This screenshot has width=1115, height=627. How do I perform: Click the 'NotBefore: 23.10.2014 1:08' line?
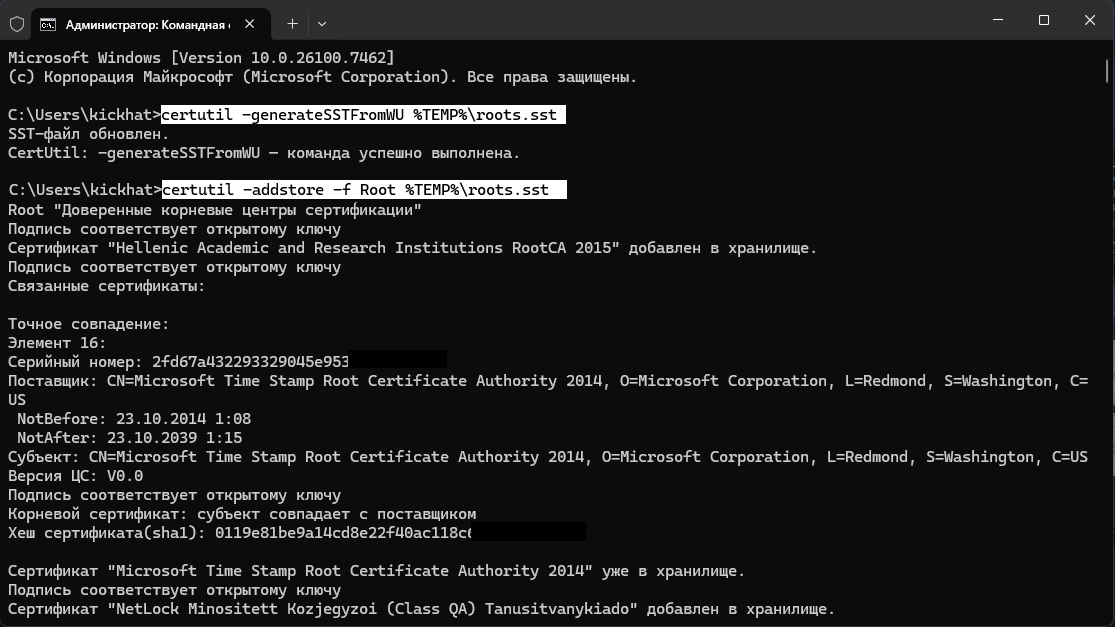pos(134,419)
